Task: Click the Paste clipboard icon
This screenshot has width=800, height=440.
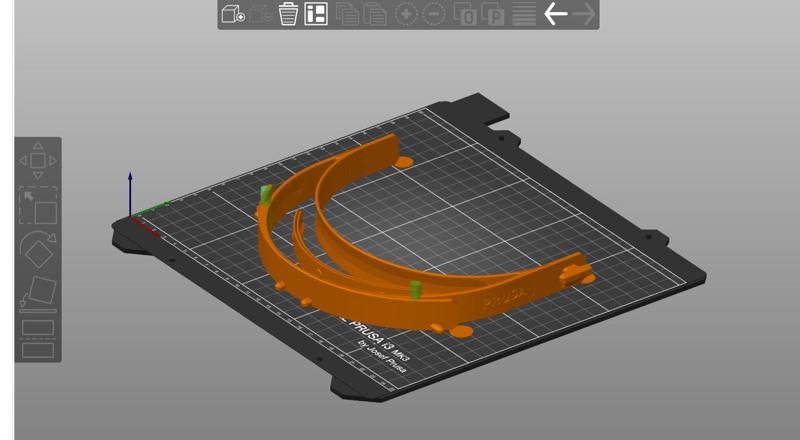Action: click(374, 14)
